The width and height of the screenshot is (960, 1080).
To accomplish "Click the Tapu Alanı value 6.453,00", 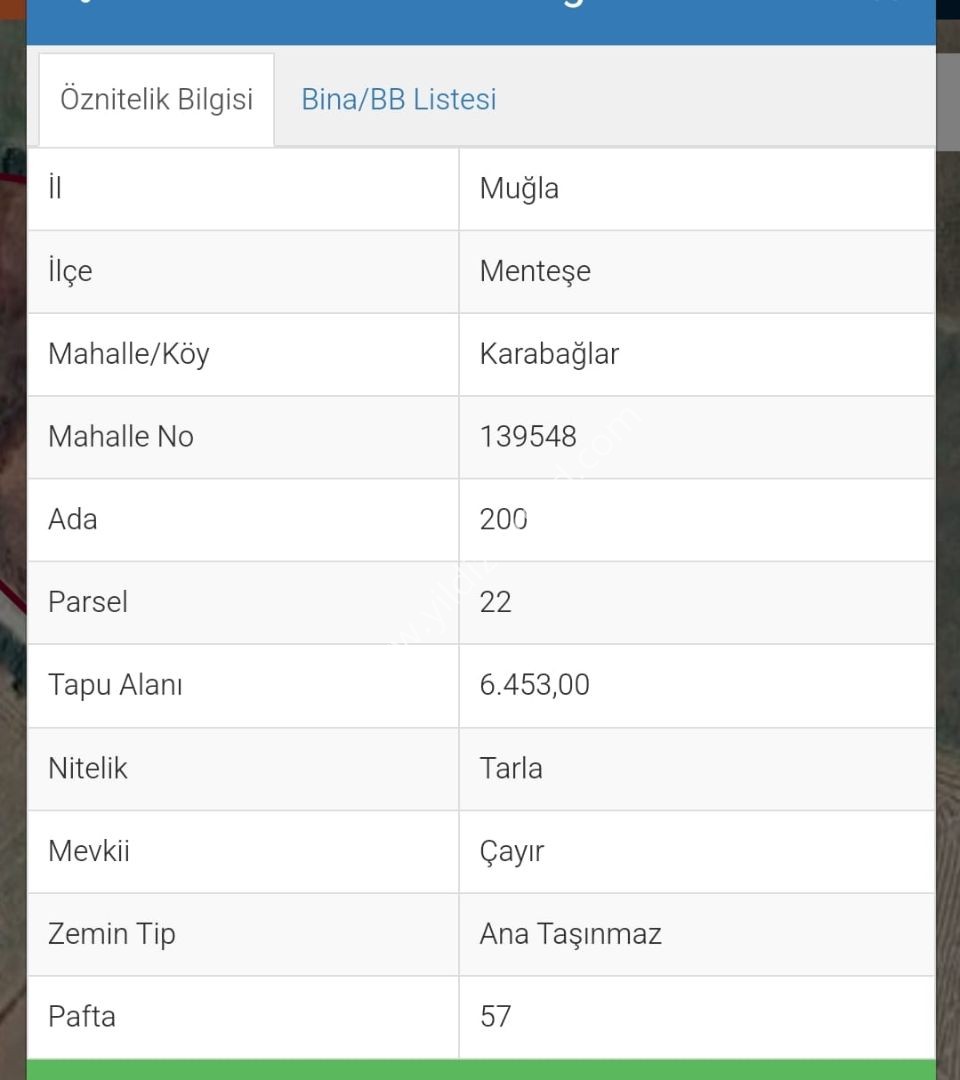I will [534, 685].
